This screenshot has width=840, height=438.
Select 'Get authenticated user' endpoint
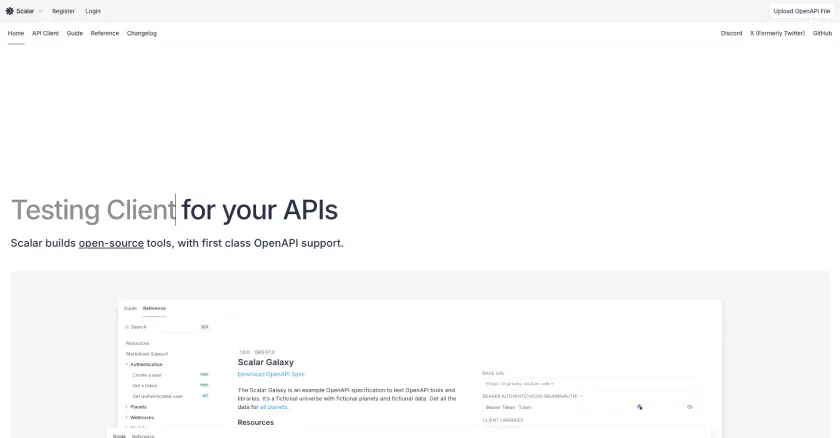(170, 396)
